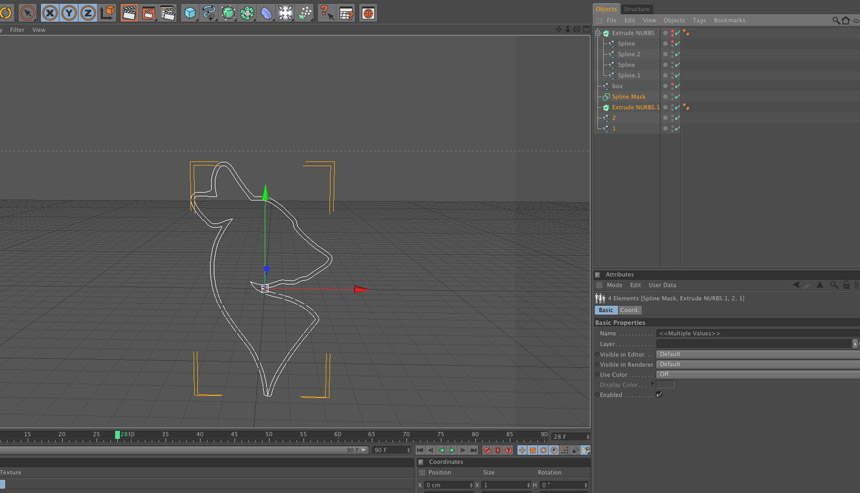Open the scene/light objects icon

pos(285,13)
